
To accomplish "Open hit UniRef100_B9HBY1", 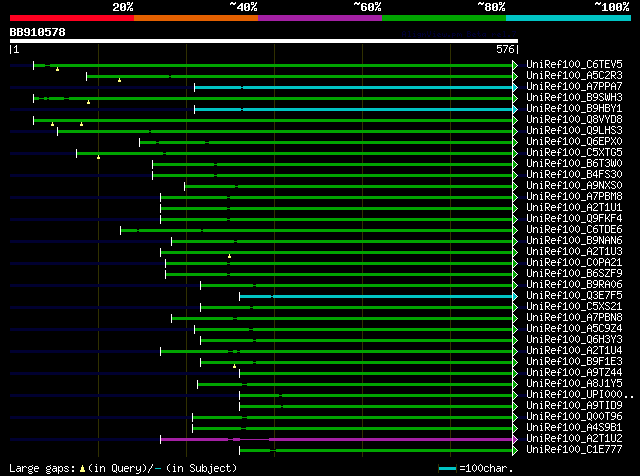I will click(x=574, y=109).
